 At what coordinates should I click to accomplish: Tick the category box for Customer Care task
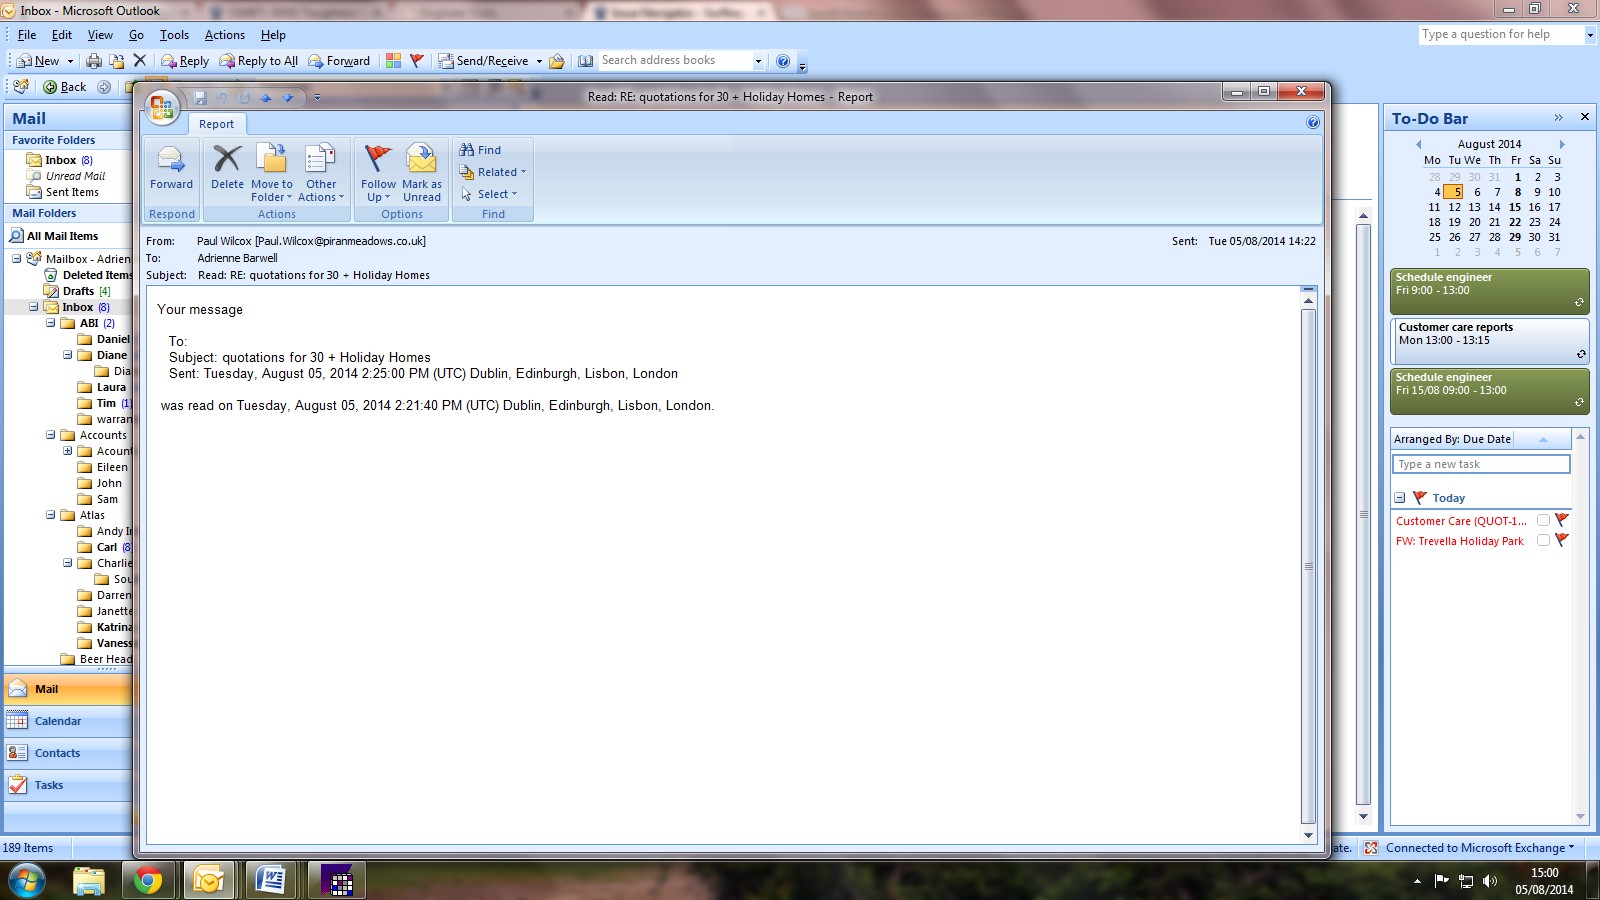point(1543,520)
